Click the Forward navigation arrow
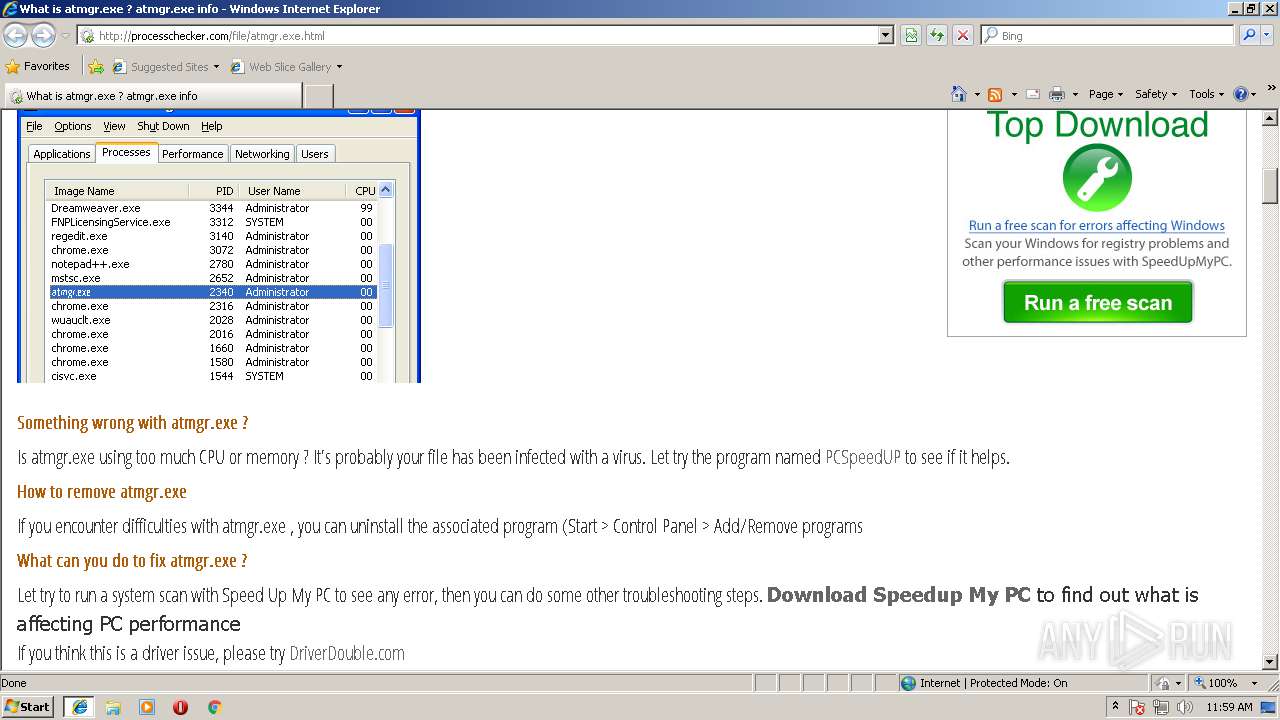Viewport: 1280px width, 720px height. coord(43,36)
